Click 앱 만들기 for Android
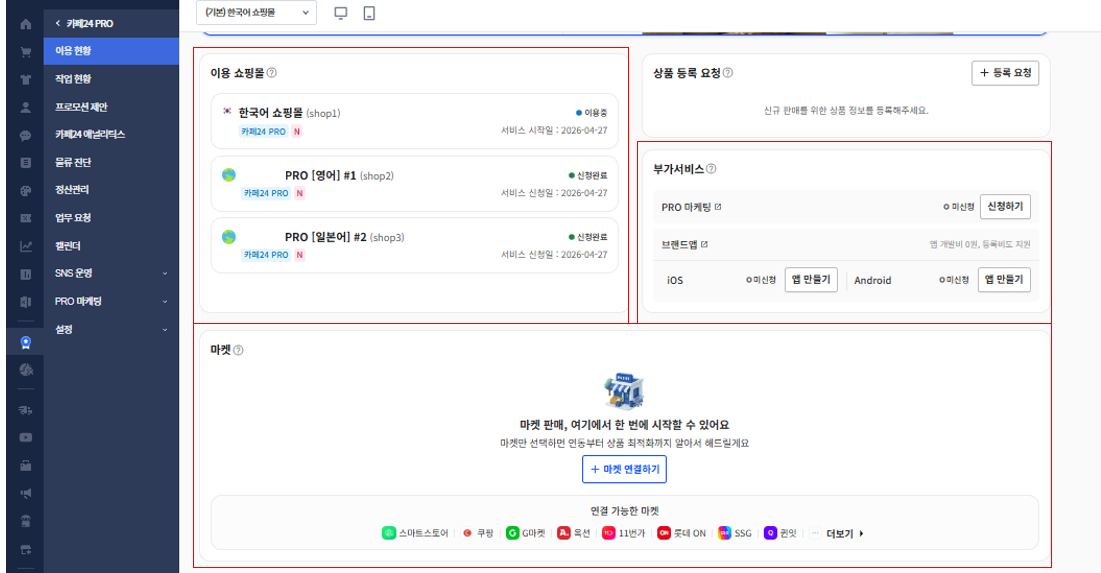Viewport: 1101px width, 573px height. tap(1004, 279)
